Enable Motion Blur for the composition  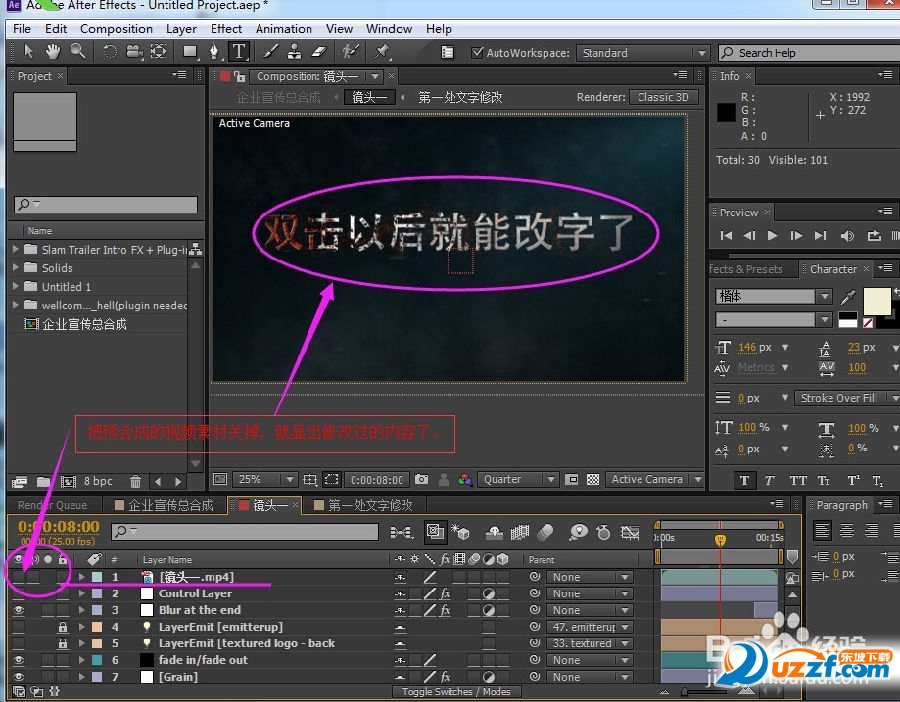(544, 532)
